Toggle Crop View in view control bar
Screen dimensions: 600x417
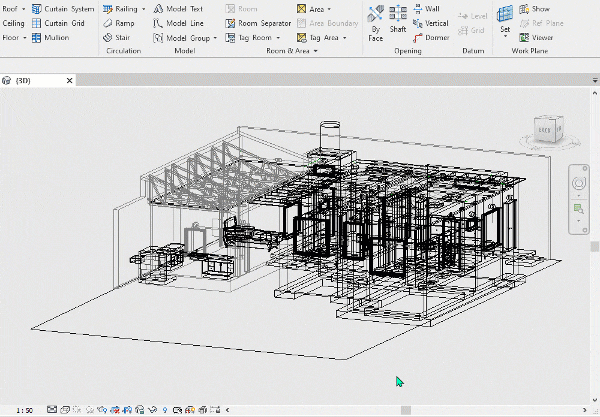pos(114,410)
